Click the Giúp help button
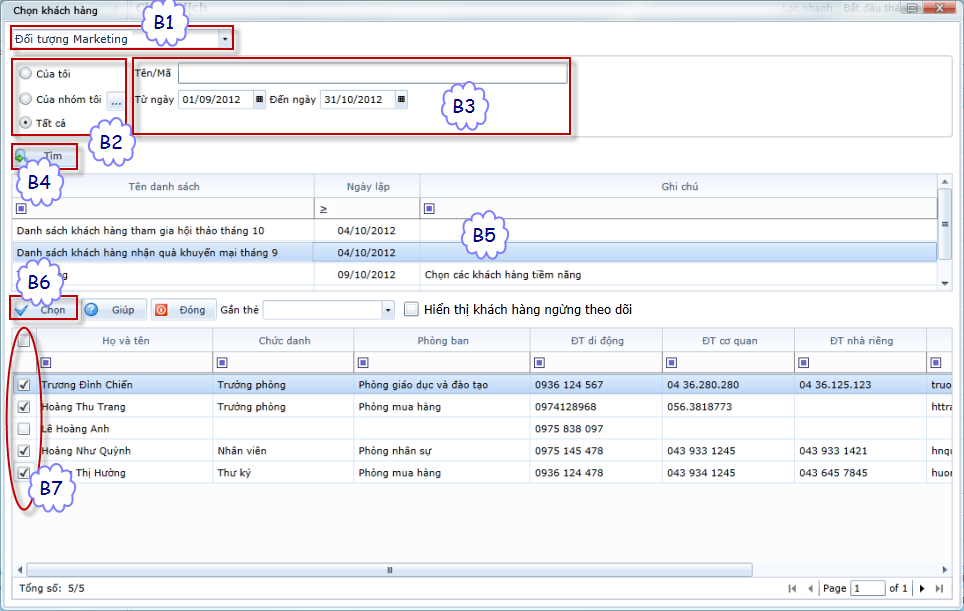This screenshot has height=611, width=964. pyautogui.click(x=113, y=310)
